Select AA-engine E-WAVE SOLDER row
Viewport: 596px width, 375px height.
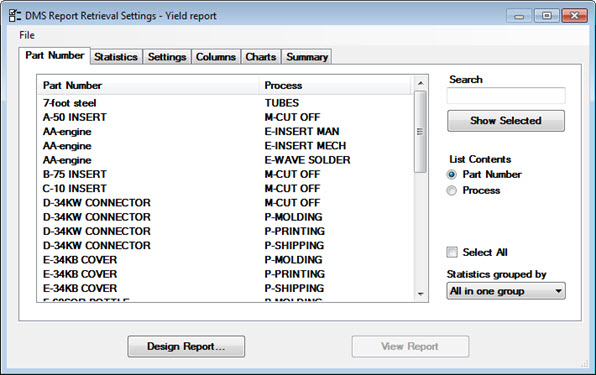(224, 160)
